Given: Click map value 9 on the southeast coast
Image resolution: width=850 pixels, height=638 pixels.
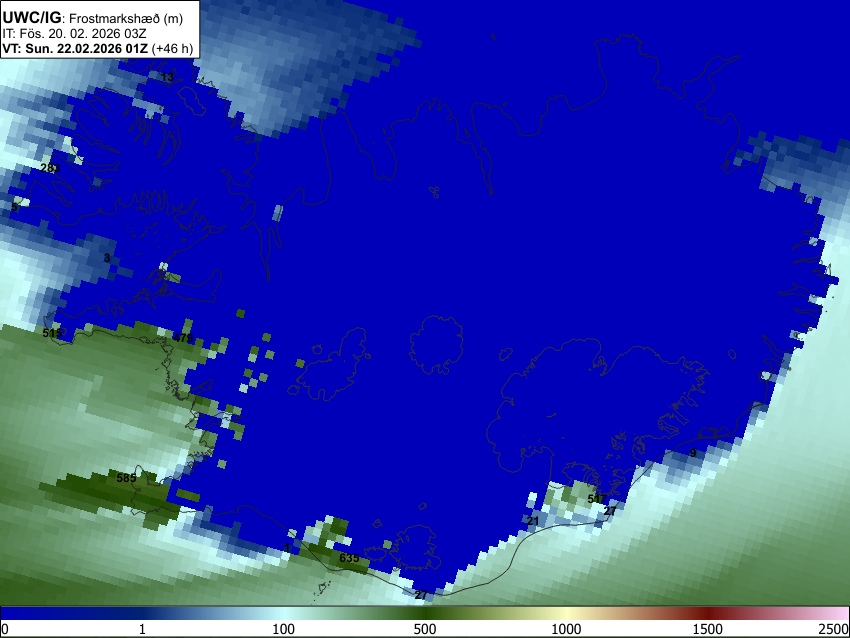Looking at the screenshot, I should [x=693, y=453].
